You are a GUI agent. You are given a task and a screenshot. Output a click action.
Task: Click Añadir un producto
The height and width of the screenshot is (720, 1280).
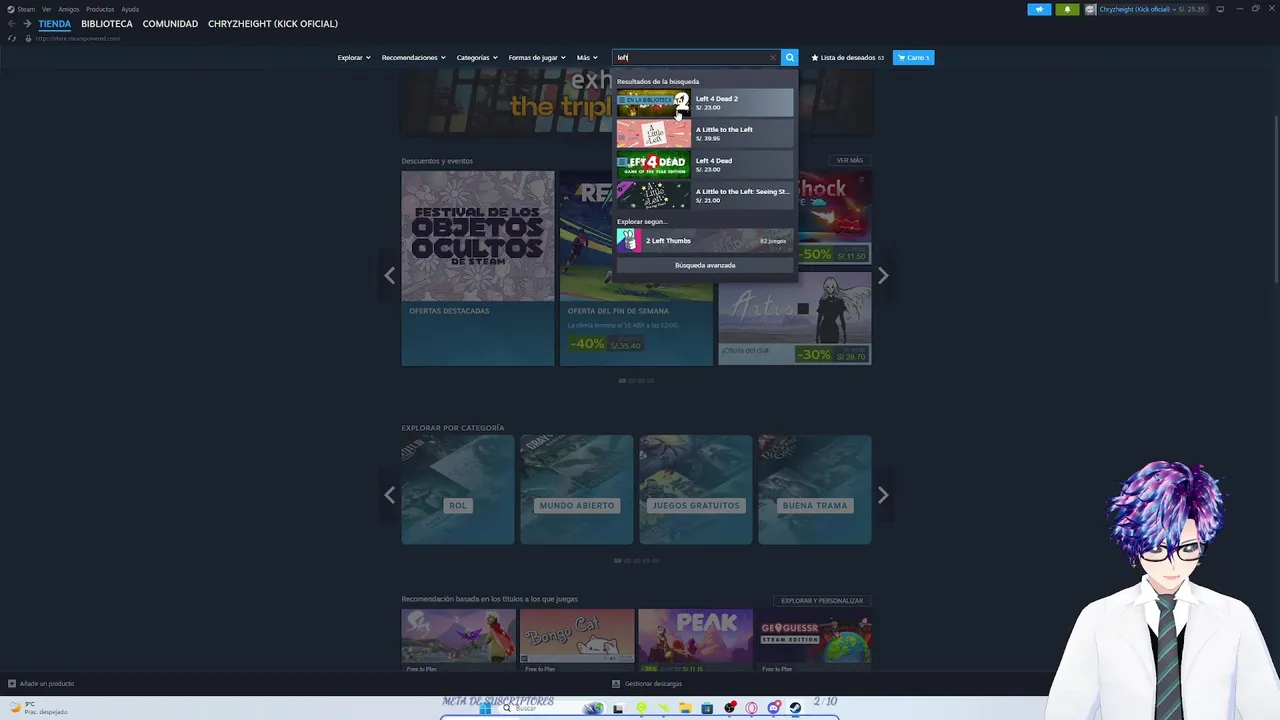pos(41,684)
